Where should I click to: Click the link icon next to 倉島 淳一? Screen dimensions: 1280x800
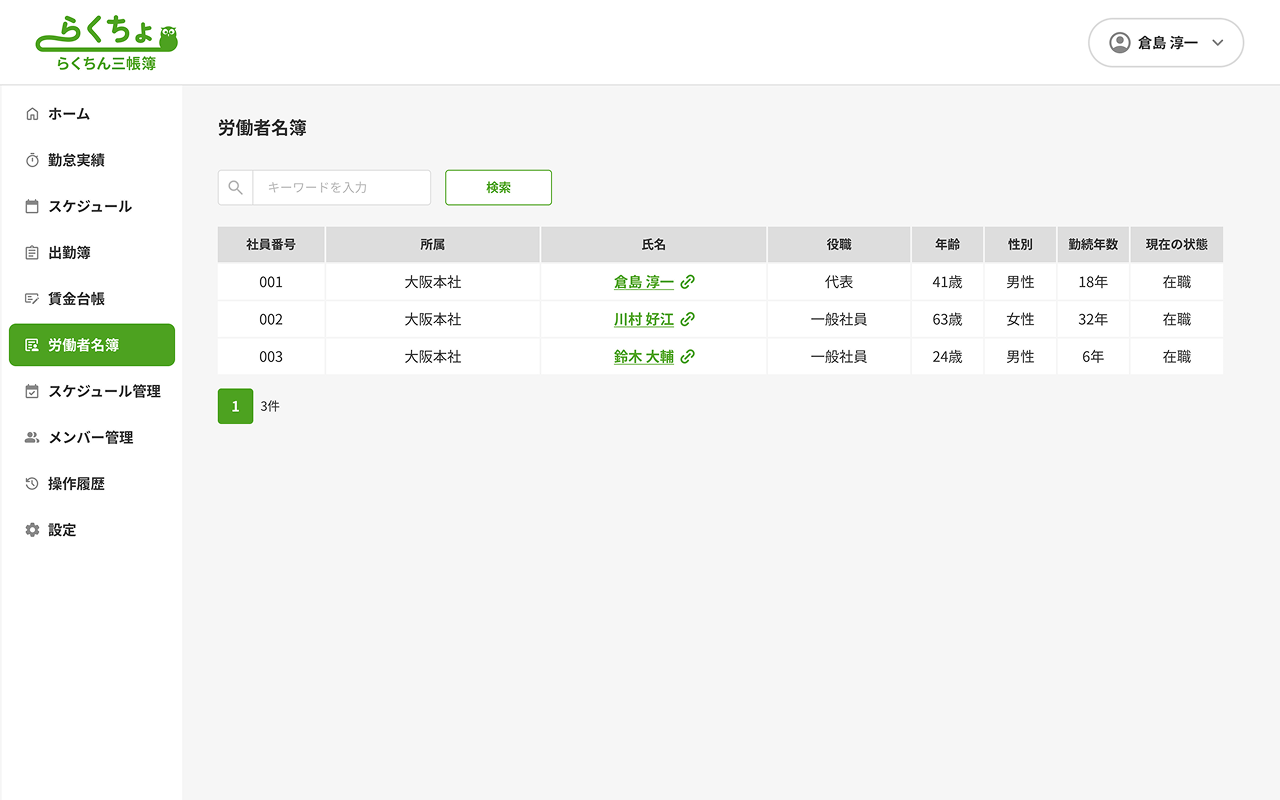pyautogui.click(x=687, y=283)
